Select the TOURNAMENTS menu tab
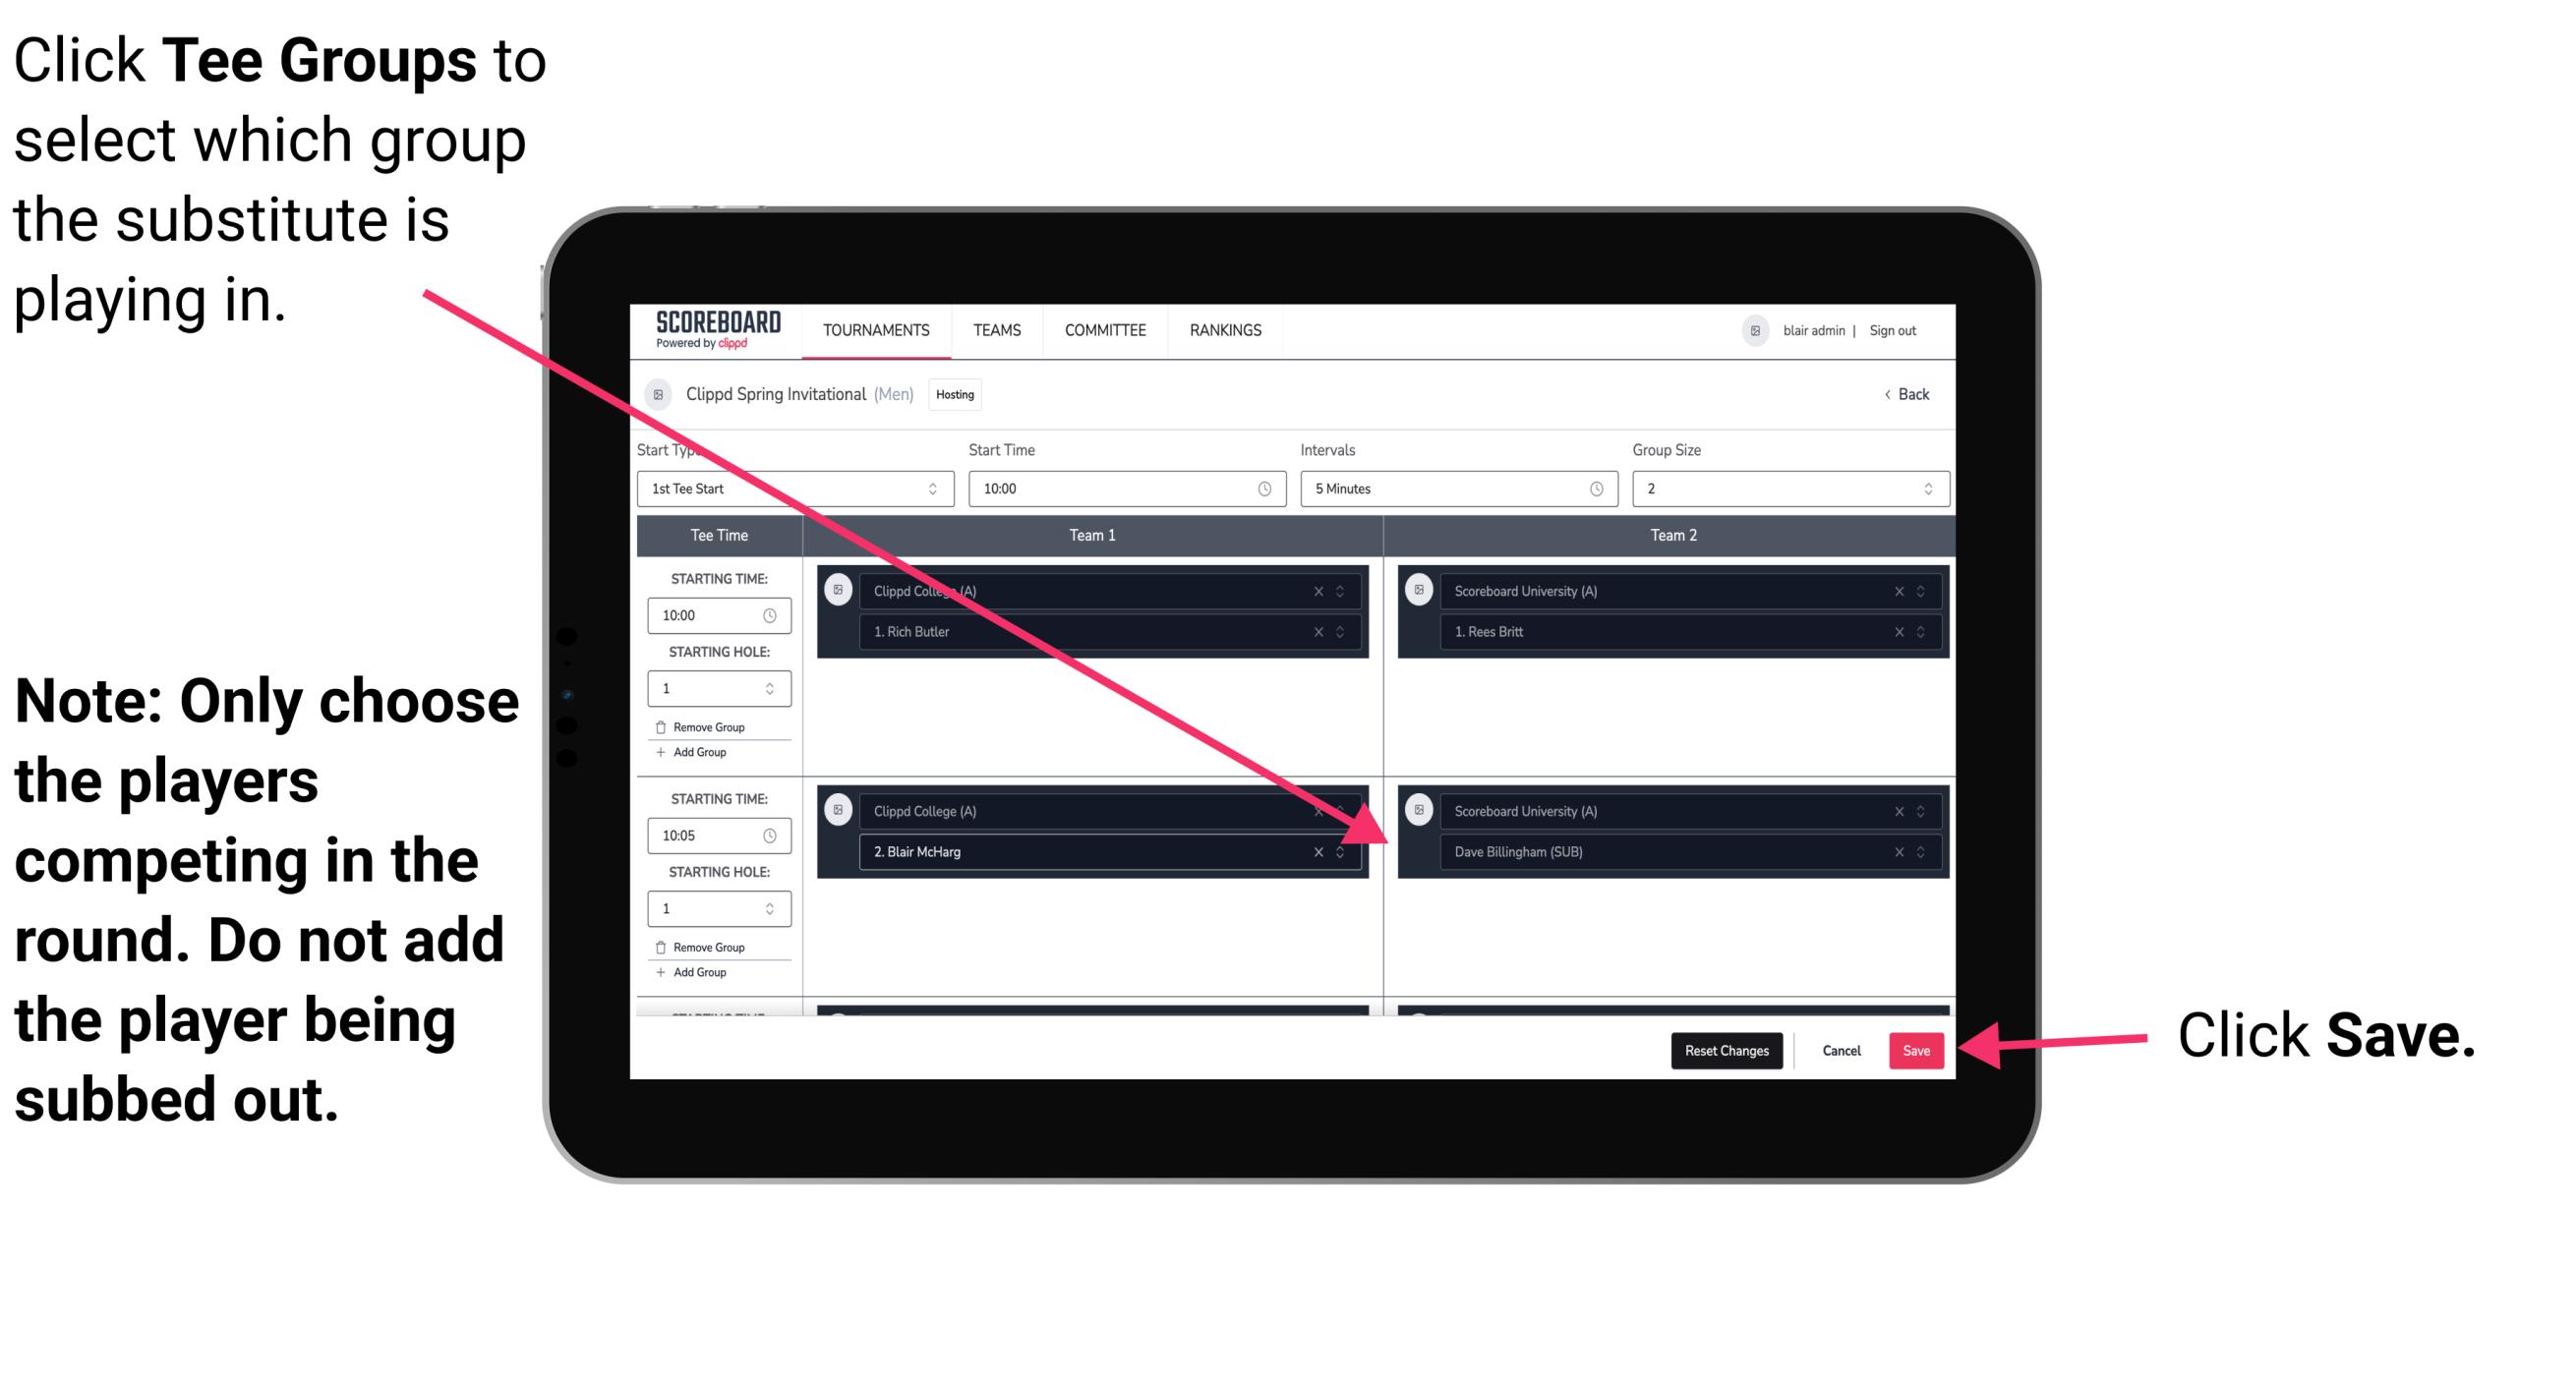The width and height of the screenshot is (2576, 1385). click(872, 329)
